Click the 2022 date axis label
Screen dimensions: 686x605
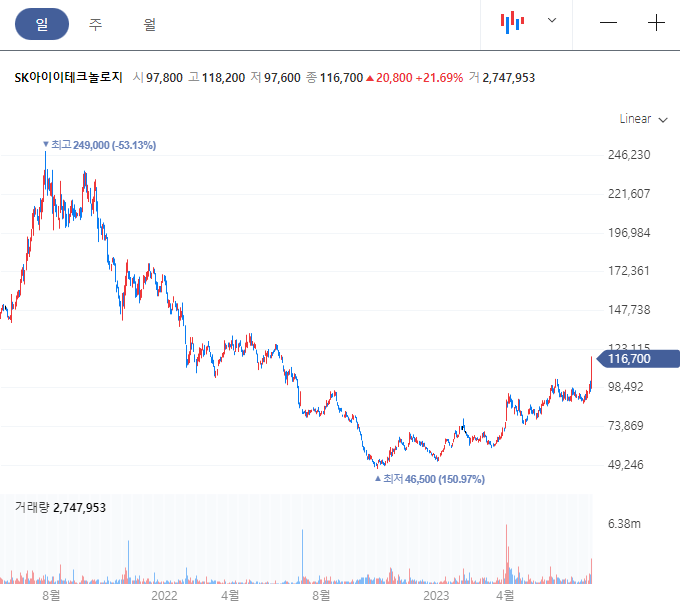pos(163,595)
